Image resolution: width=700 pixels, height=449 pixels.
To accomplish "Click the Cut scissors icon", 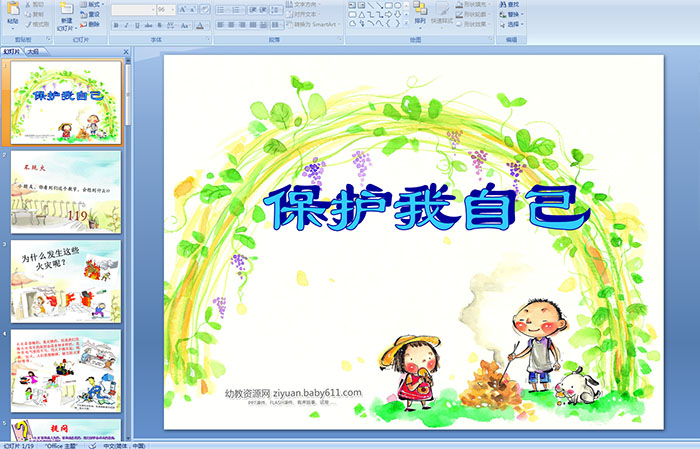I will 29,4.
